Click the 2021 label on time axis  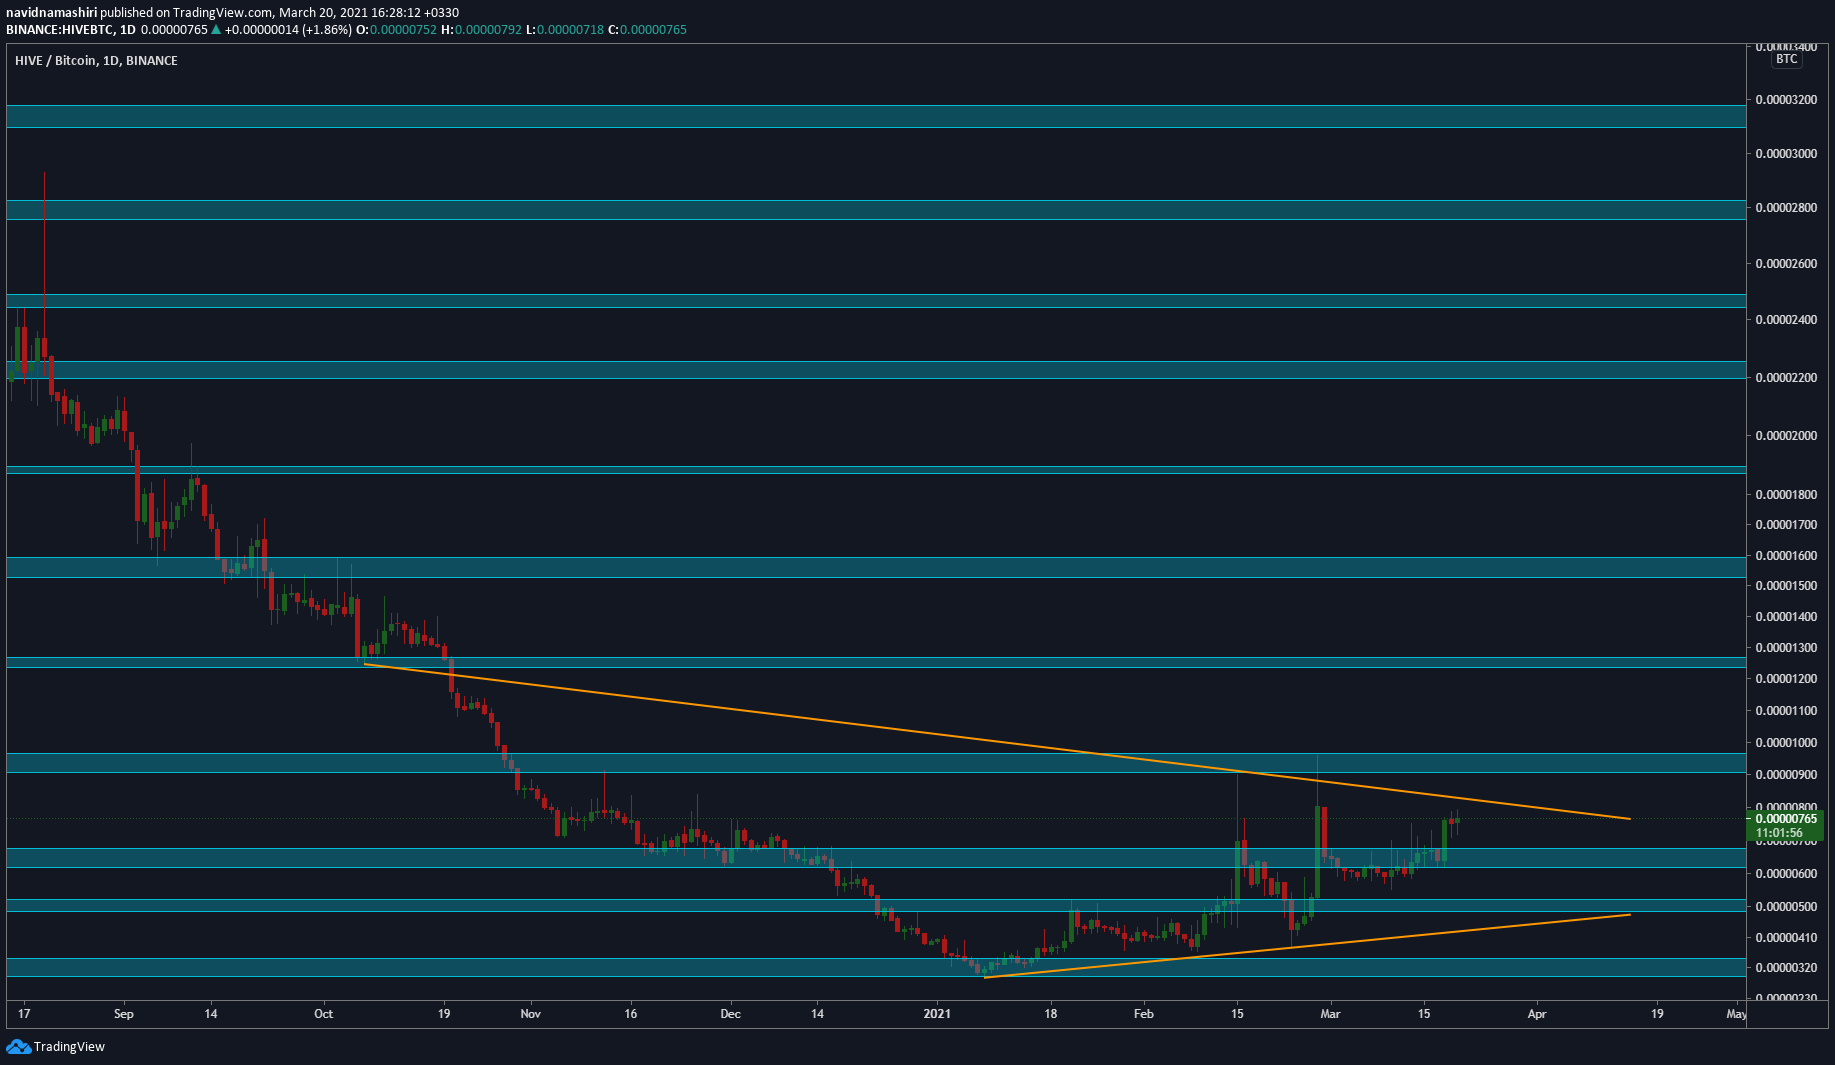coord(937,1014)
